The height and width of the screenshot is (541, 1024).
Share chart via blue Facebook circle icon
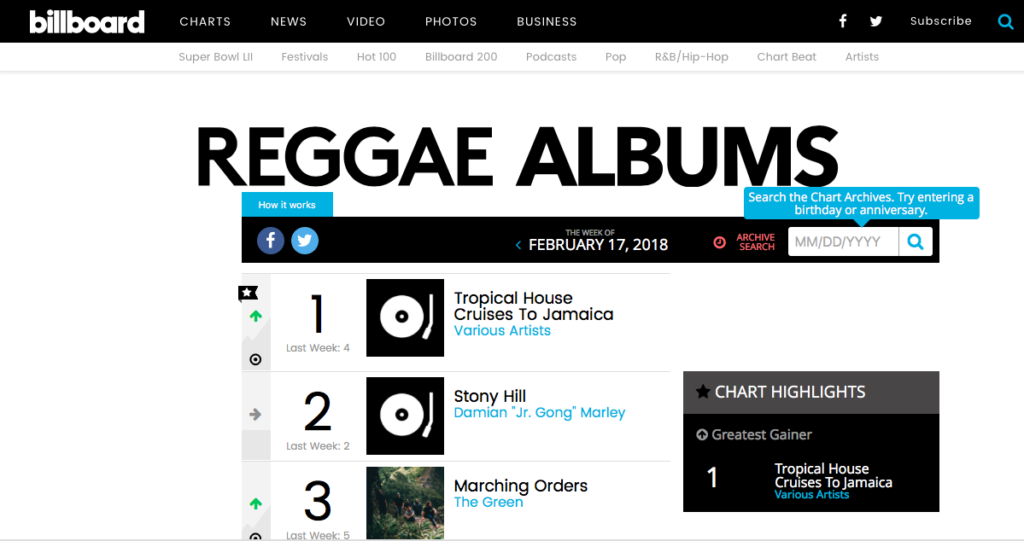click(271, 240)
